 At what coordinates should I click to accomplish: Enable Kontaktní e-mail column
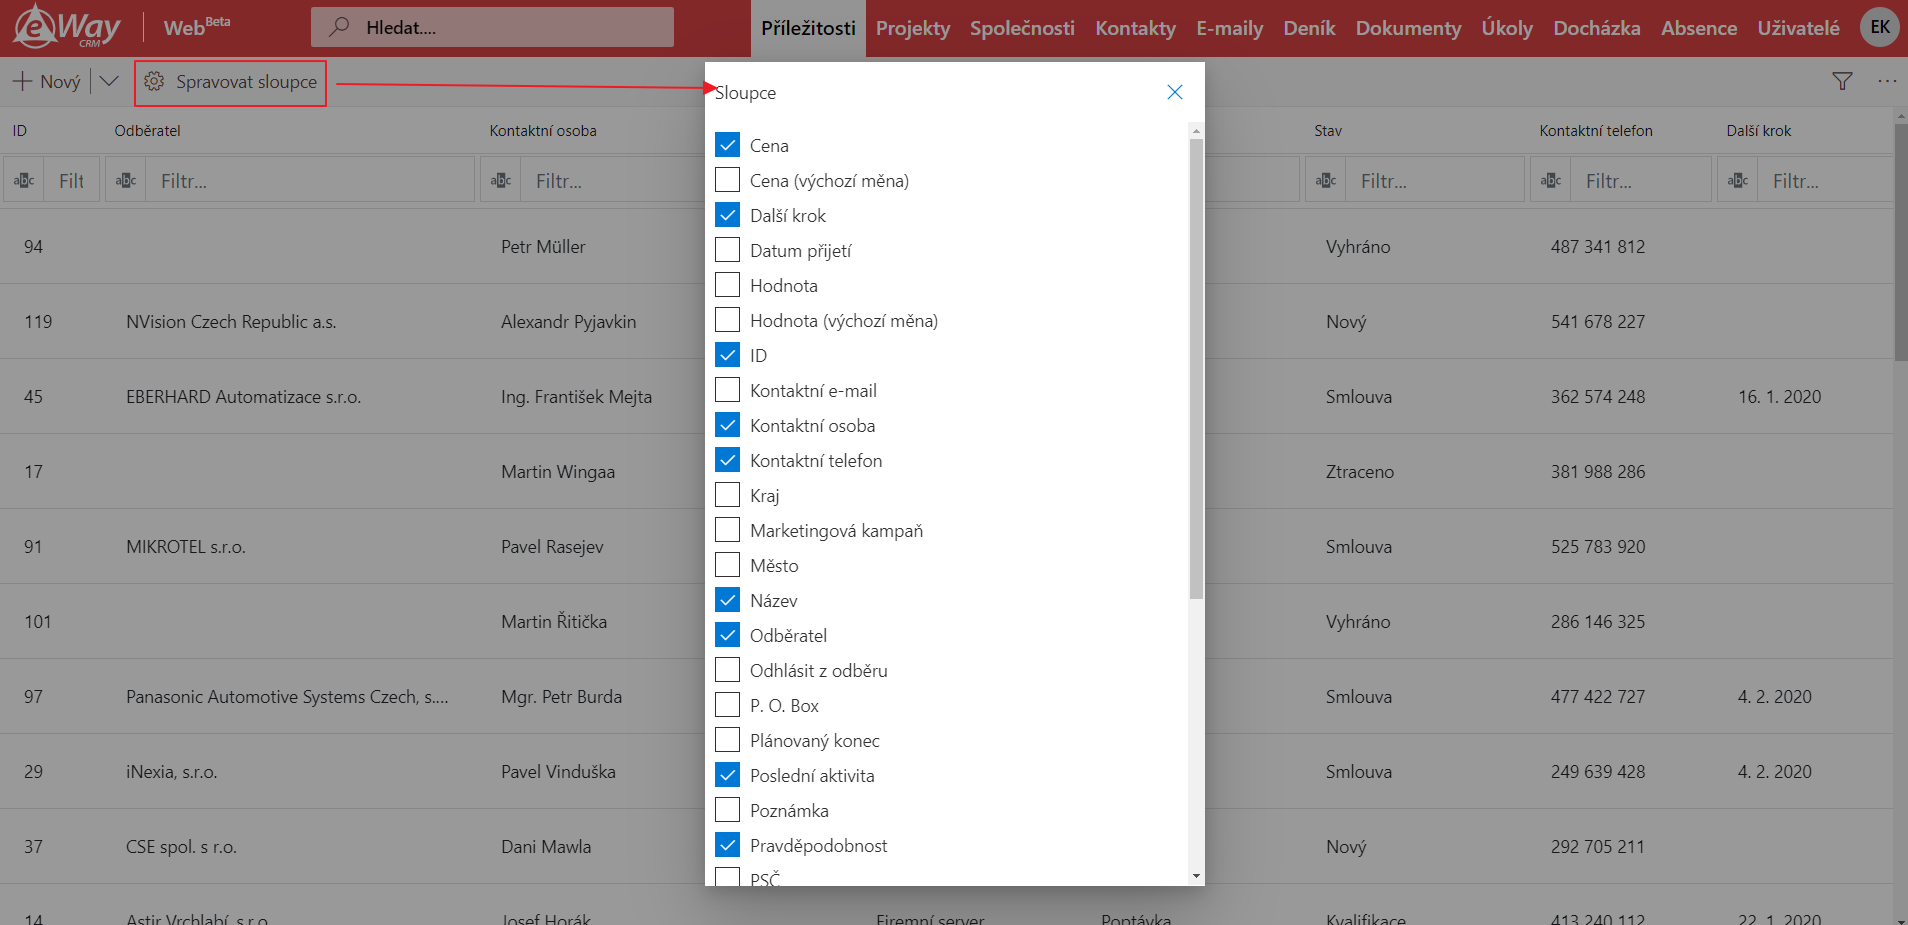[728, 390]
